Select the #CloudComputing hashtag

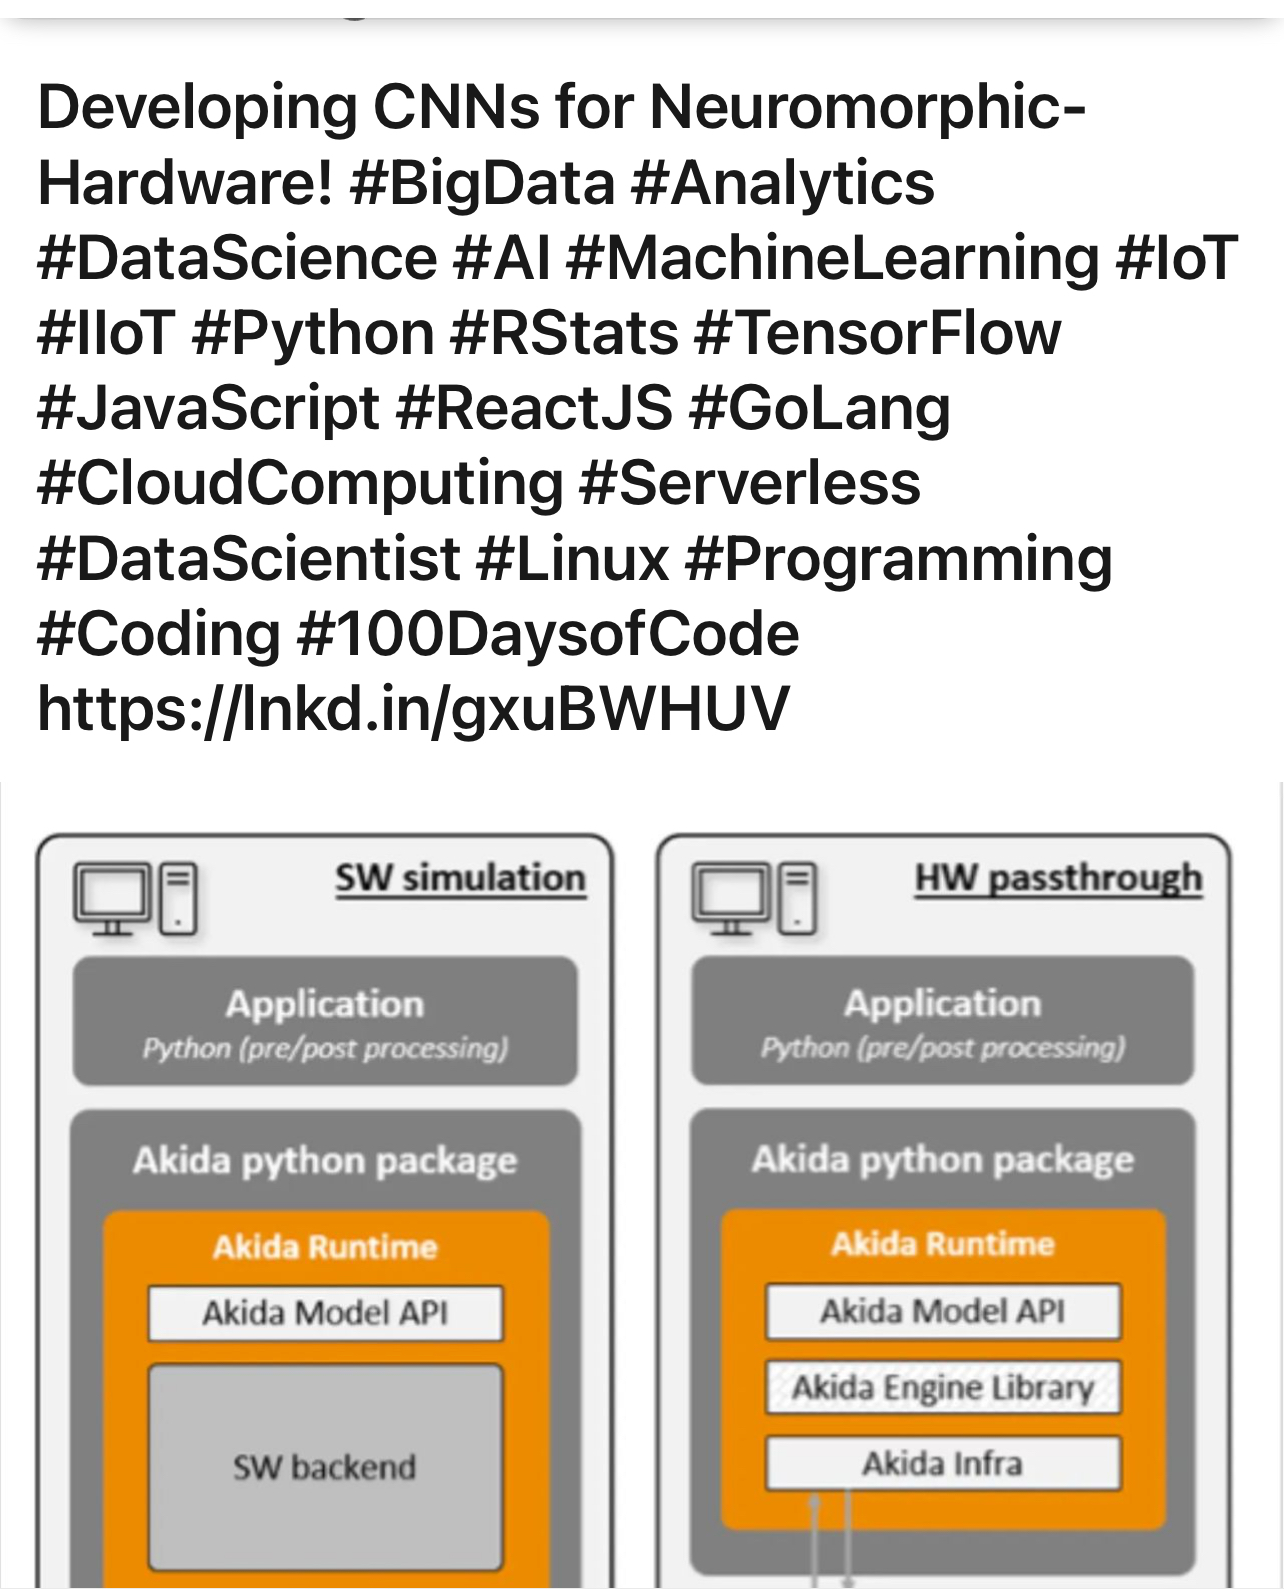(300, 483)
